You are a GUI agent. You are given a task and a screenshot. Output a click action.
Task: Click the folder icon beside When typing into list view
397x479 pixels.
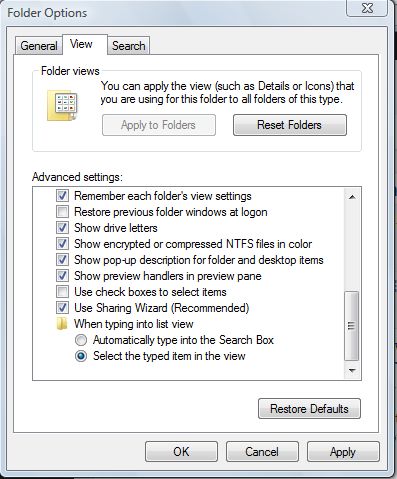tap(62, 324)
